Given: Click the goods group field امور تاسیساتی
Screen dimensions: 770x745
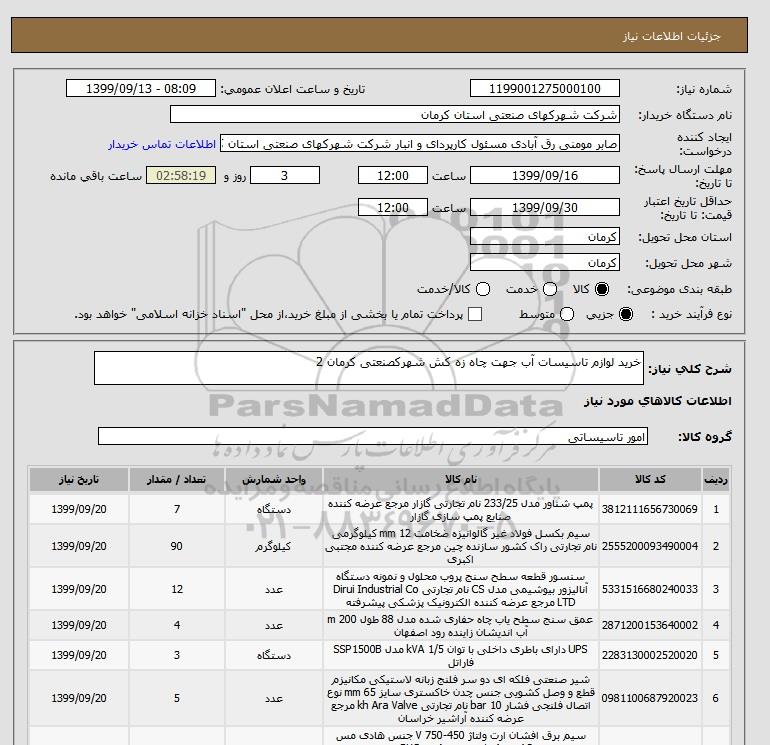Looking at the screenshot, I should [373, 436].
